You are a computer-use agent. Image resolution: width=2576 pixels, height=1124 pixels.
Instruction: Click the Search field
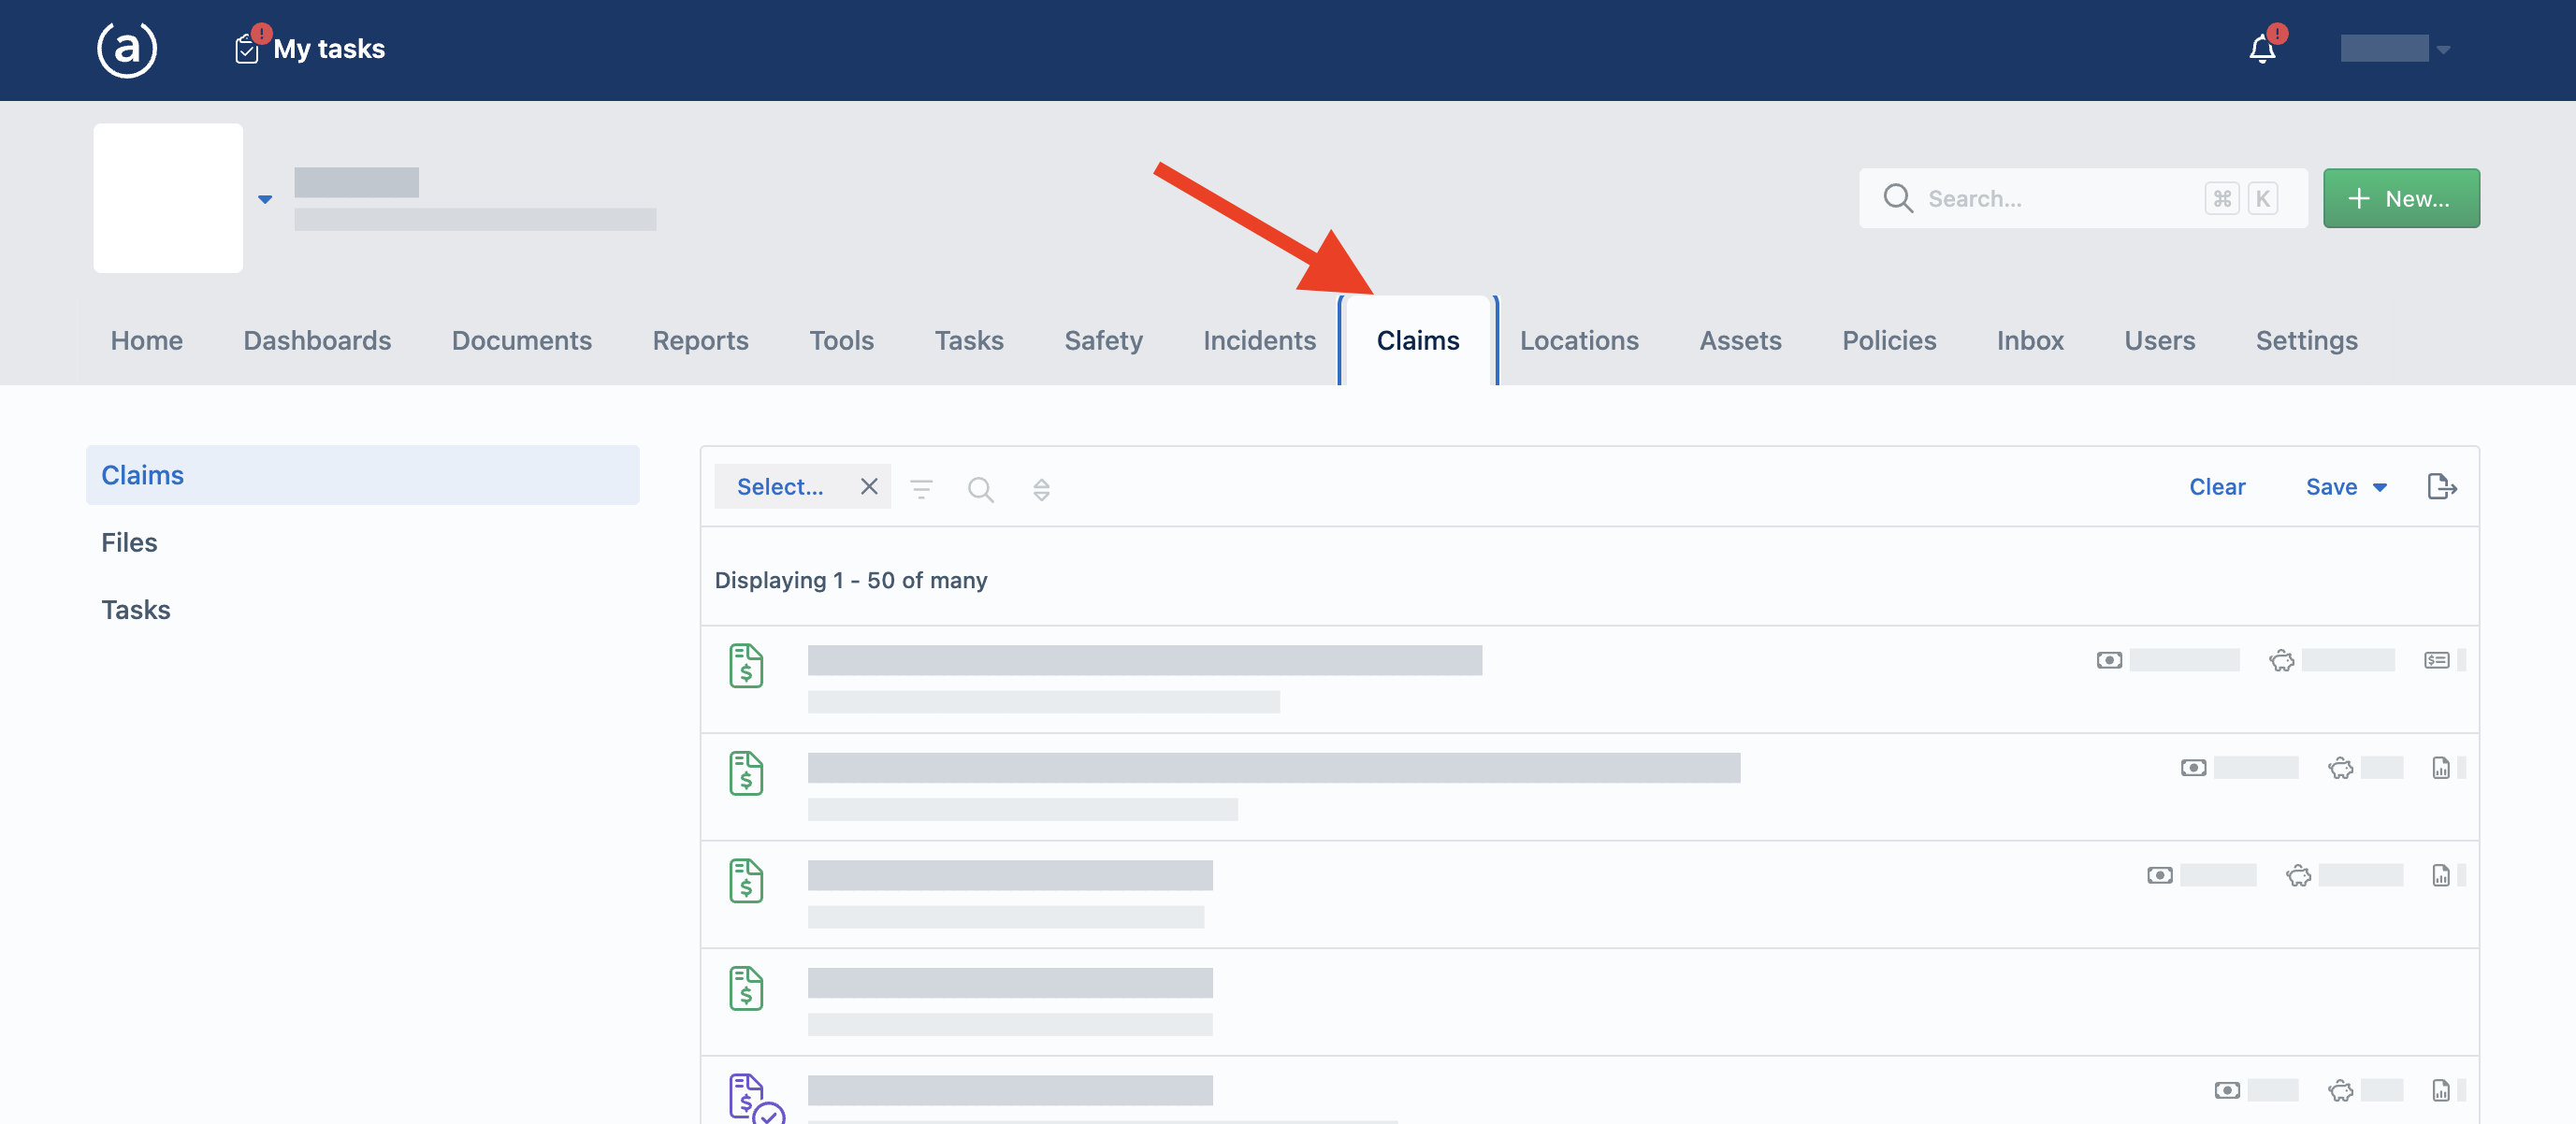(x=2083, y=198)
